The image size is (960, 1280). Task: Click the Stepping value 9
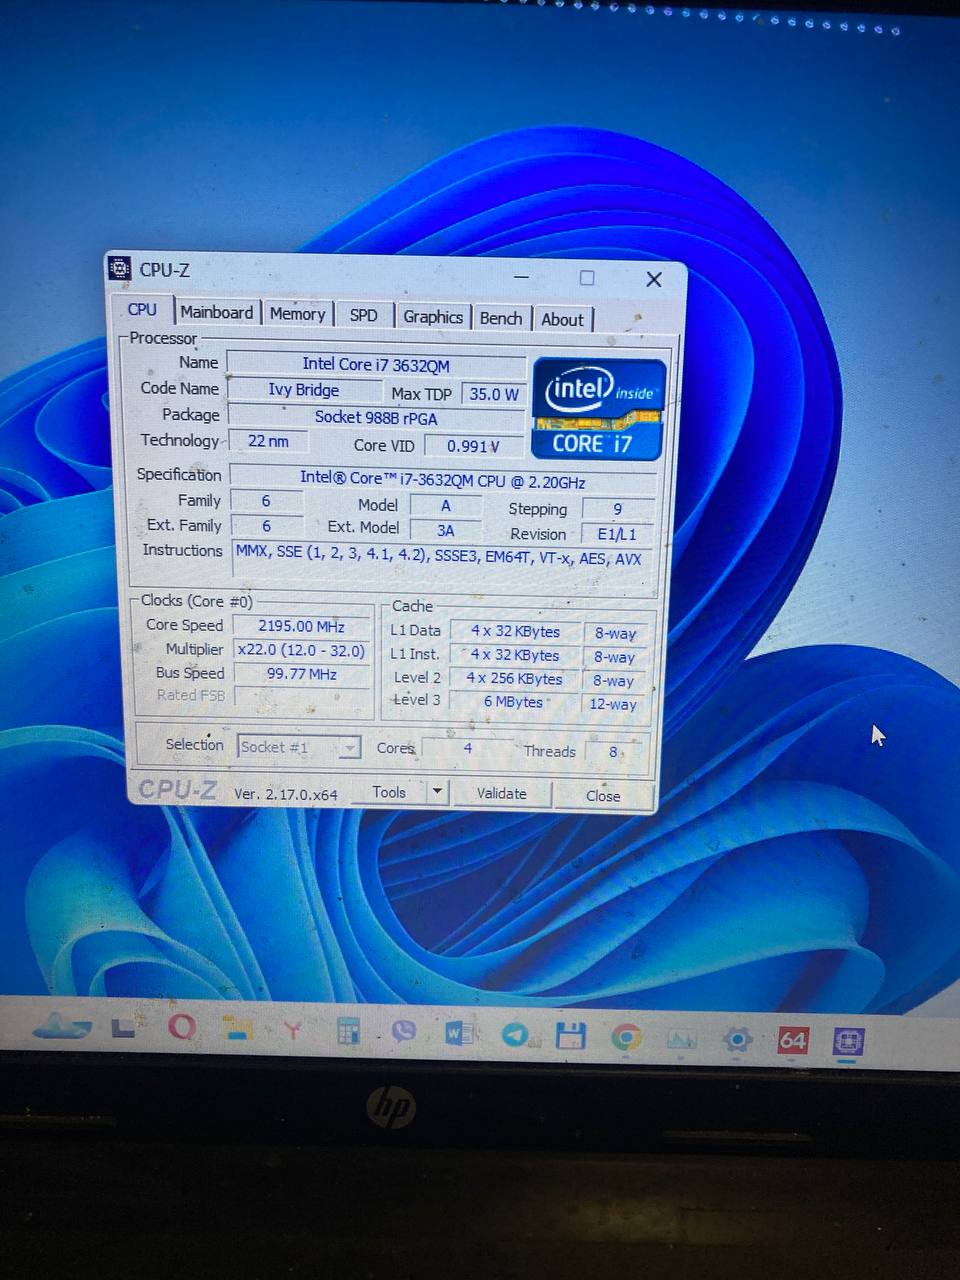(618, 509)
